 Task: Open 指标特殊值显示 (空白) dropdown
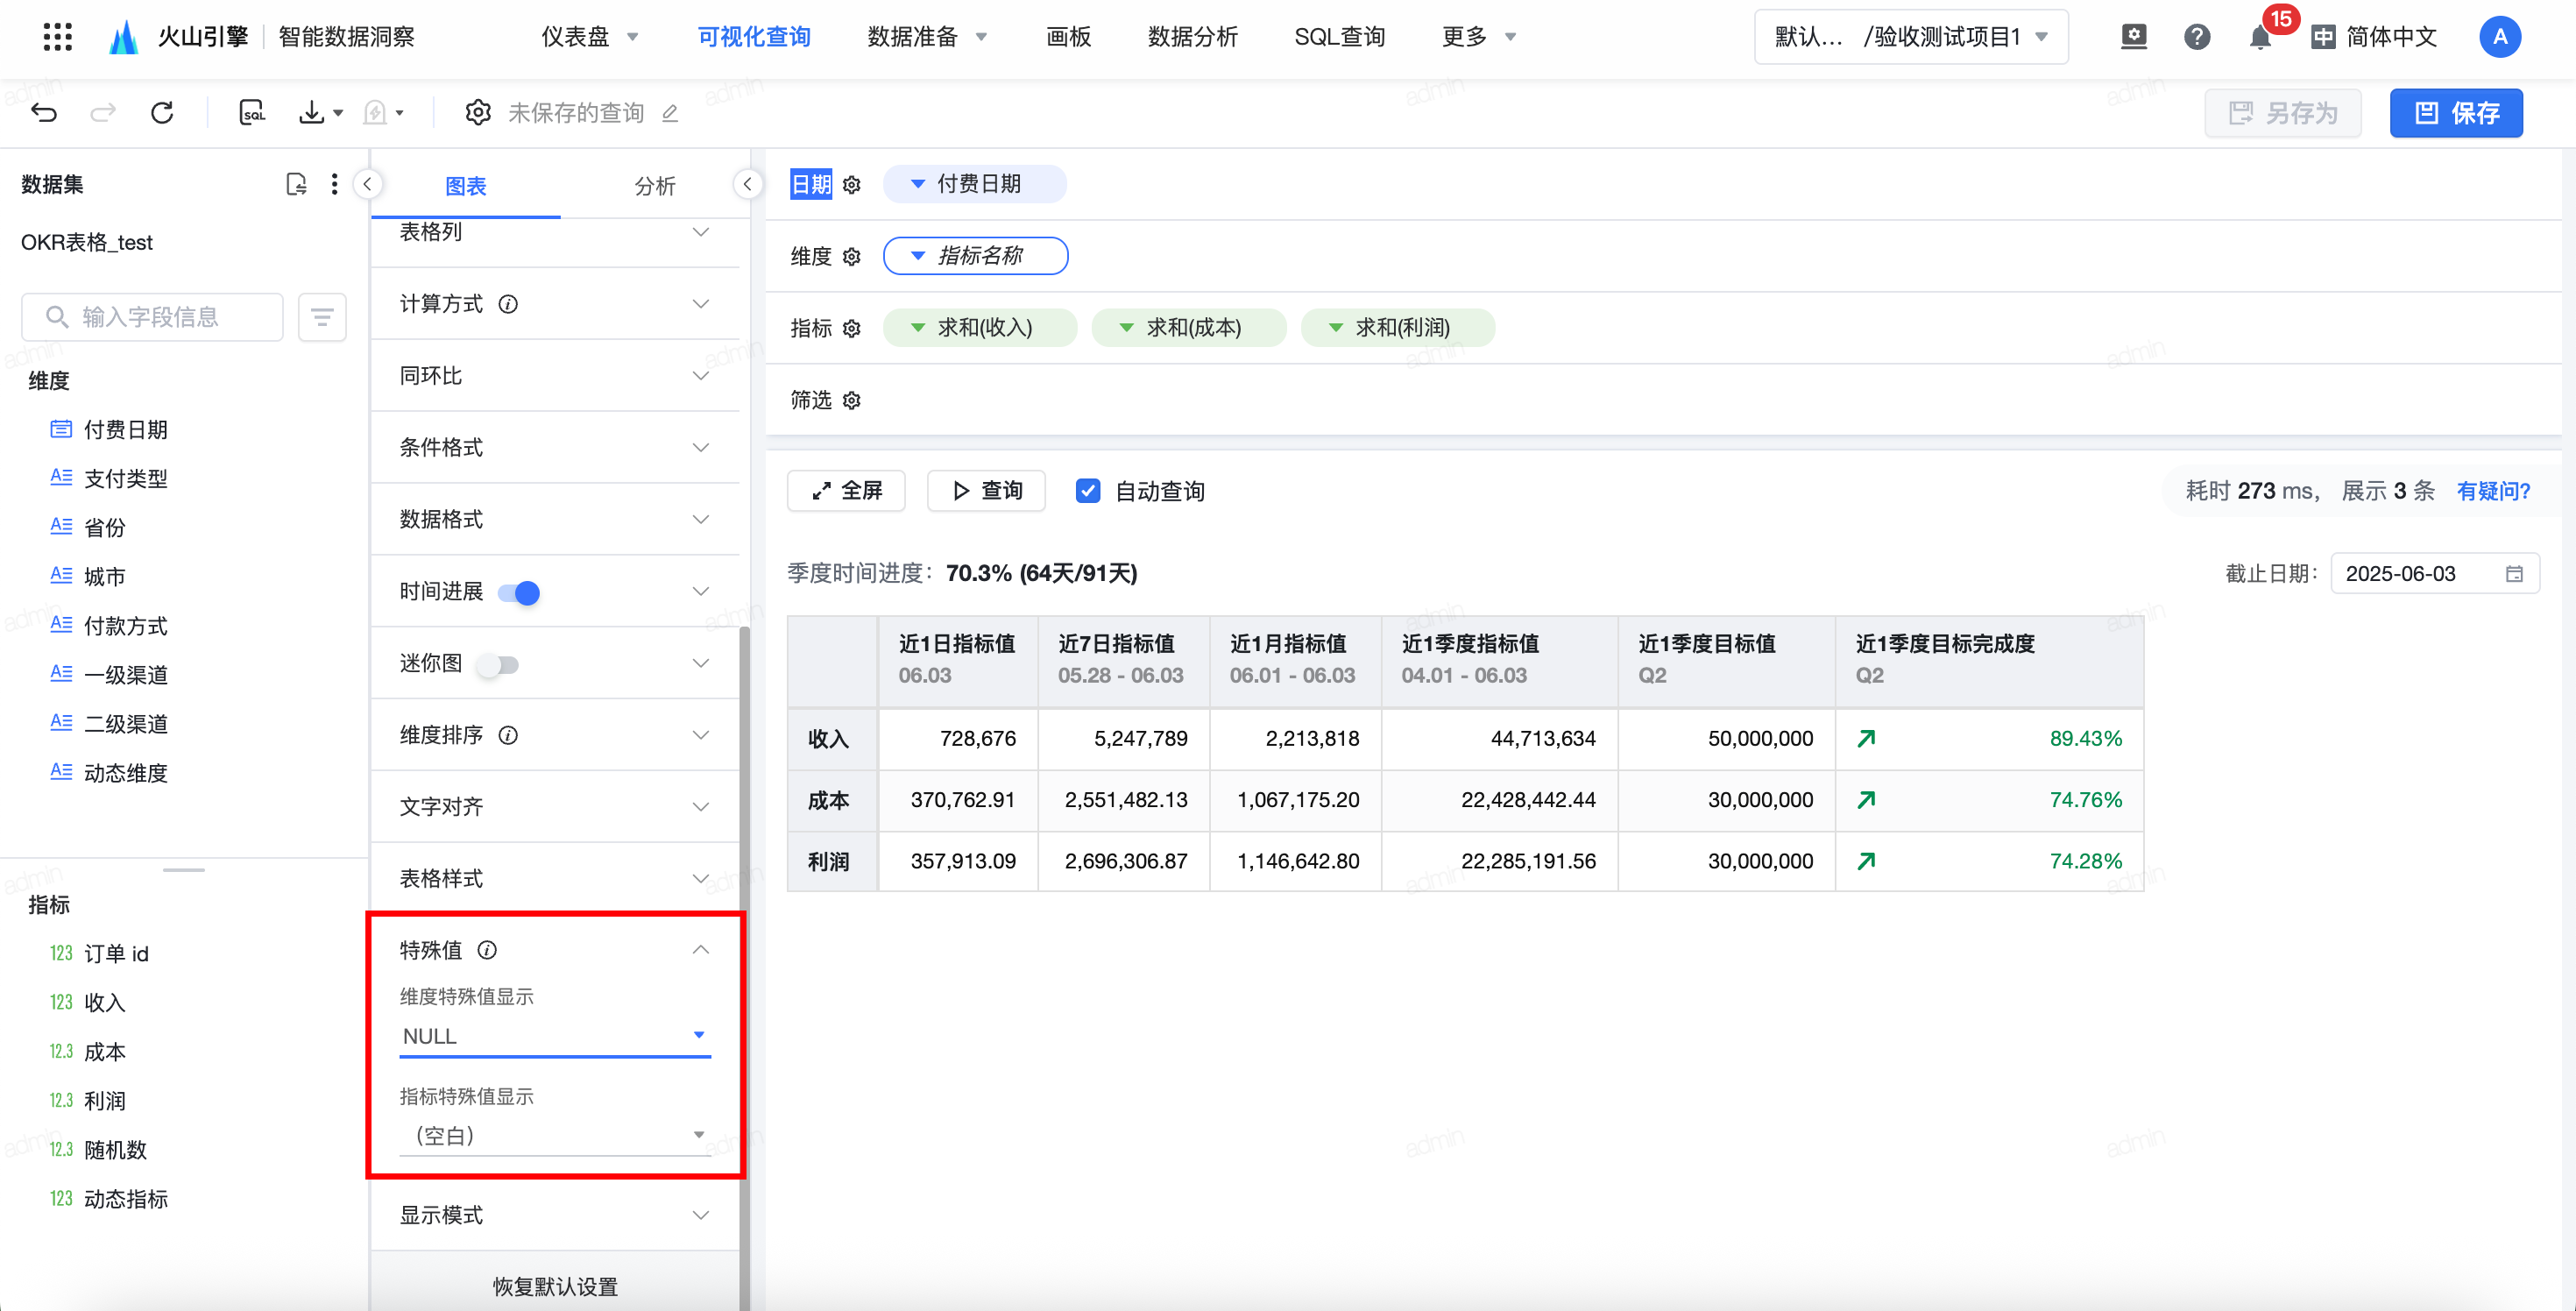555,1135
